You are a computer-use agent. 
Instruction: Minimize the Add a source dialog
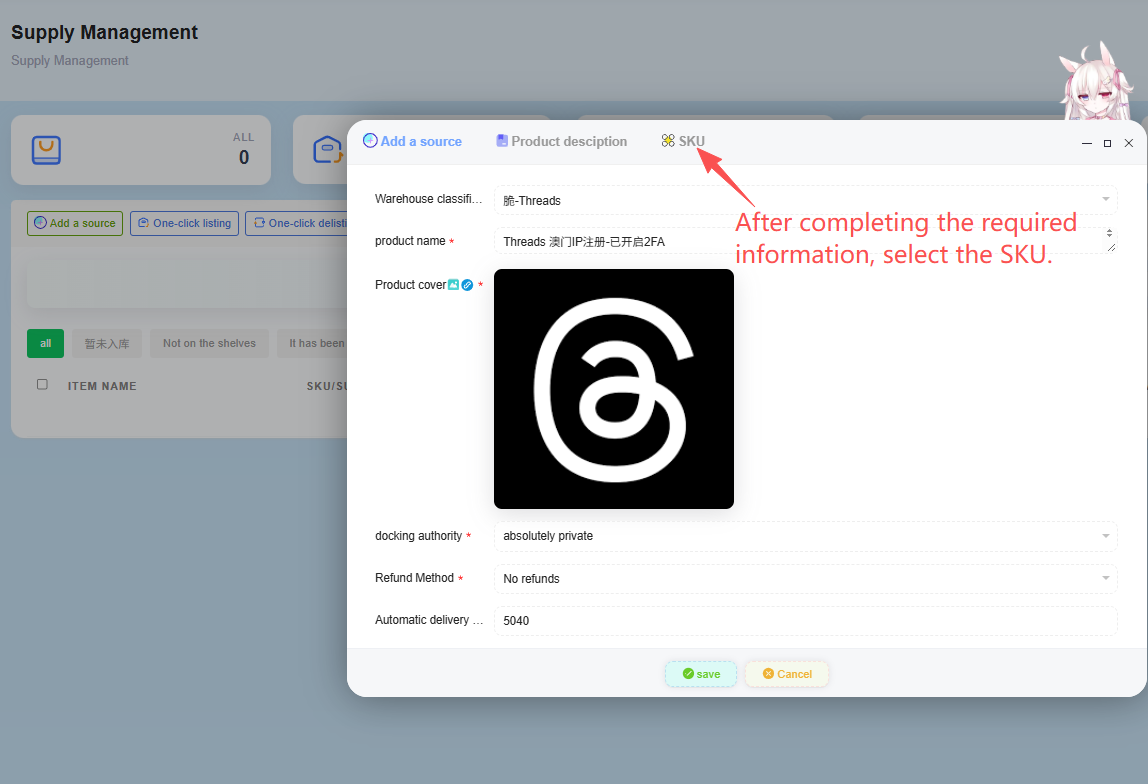1086,143
